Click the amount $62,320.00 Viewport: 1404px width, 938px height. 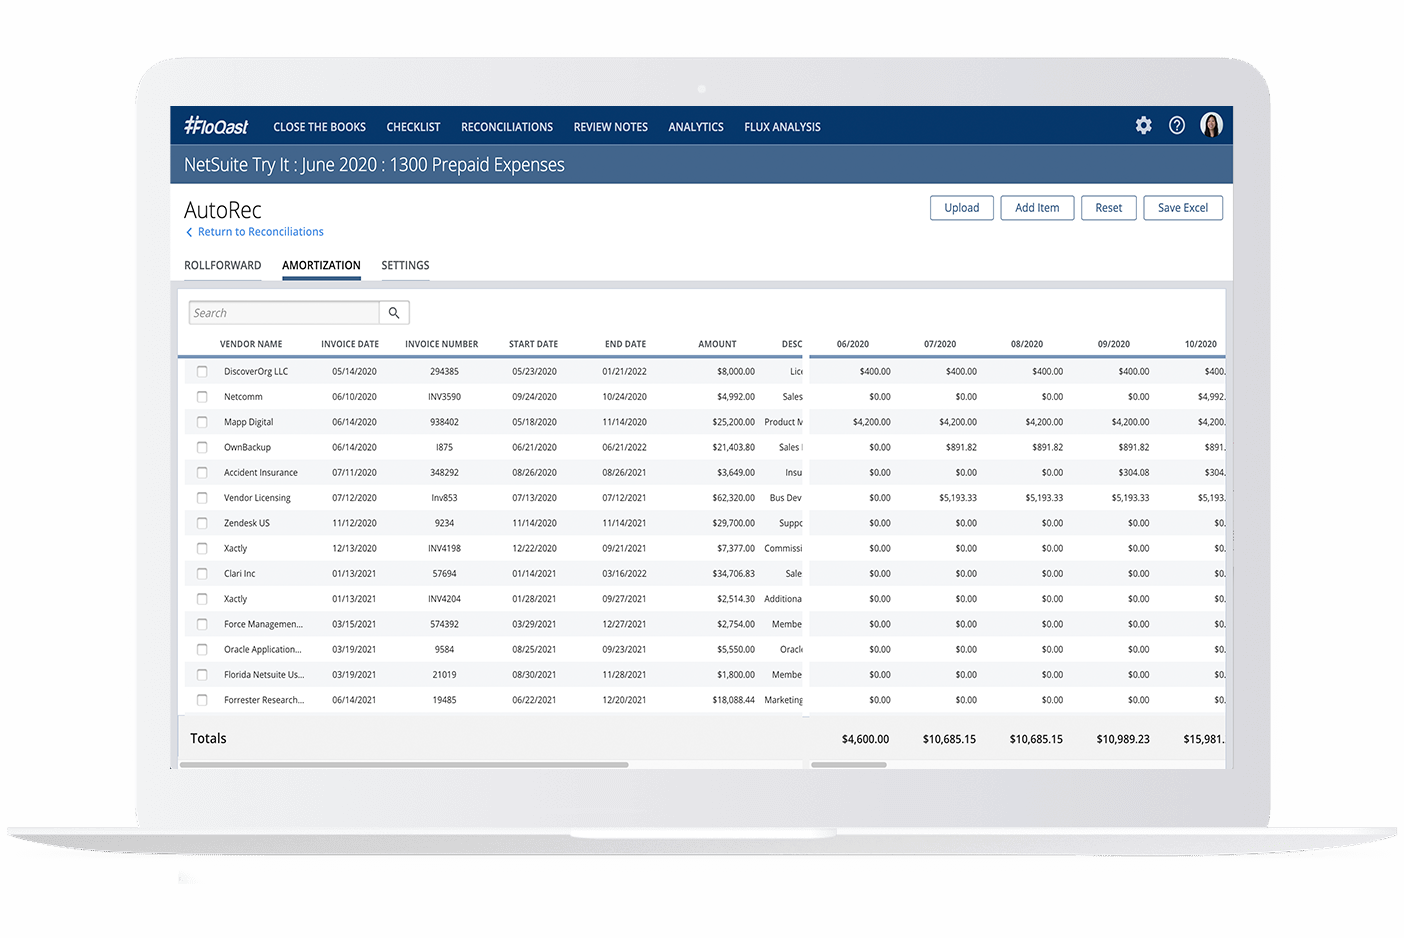tap(734, 498)
